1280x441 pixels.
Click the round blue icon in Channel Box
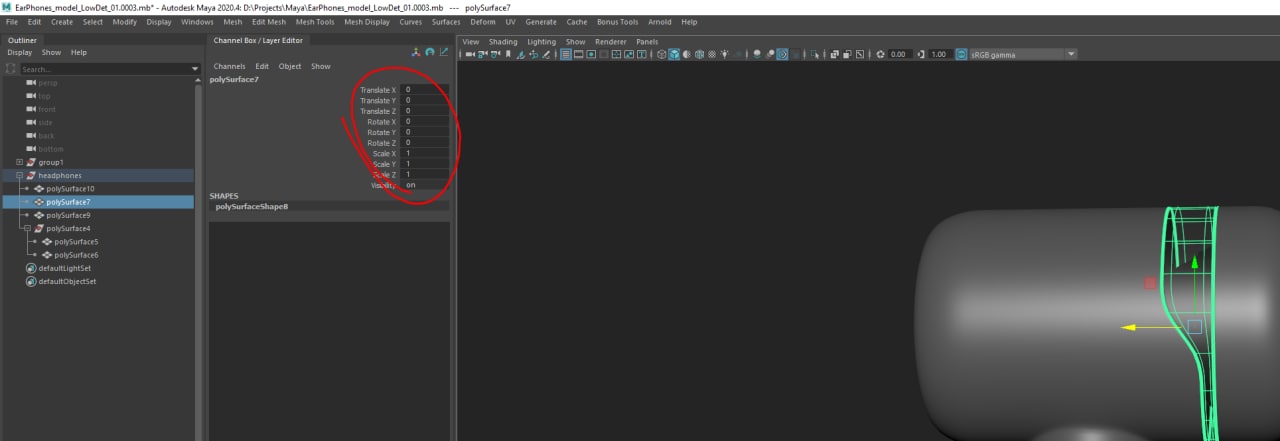pos(430,52)
